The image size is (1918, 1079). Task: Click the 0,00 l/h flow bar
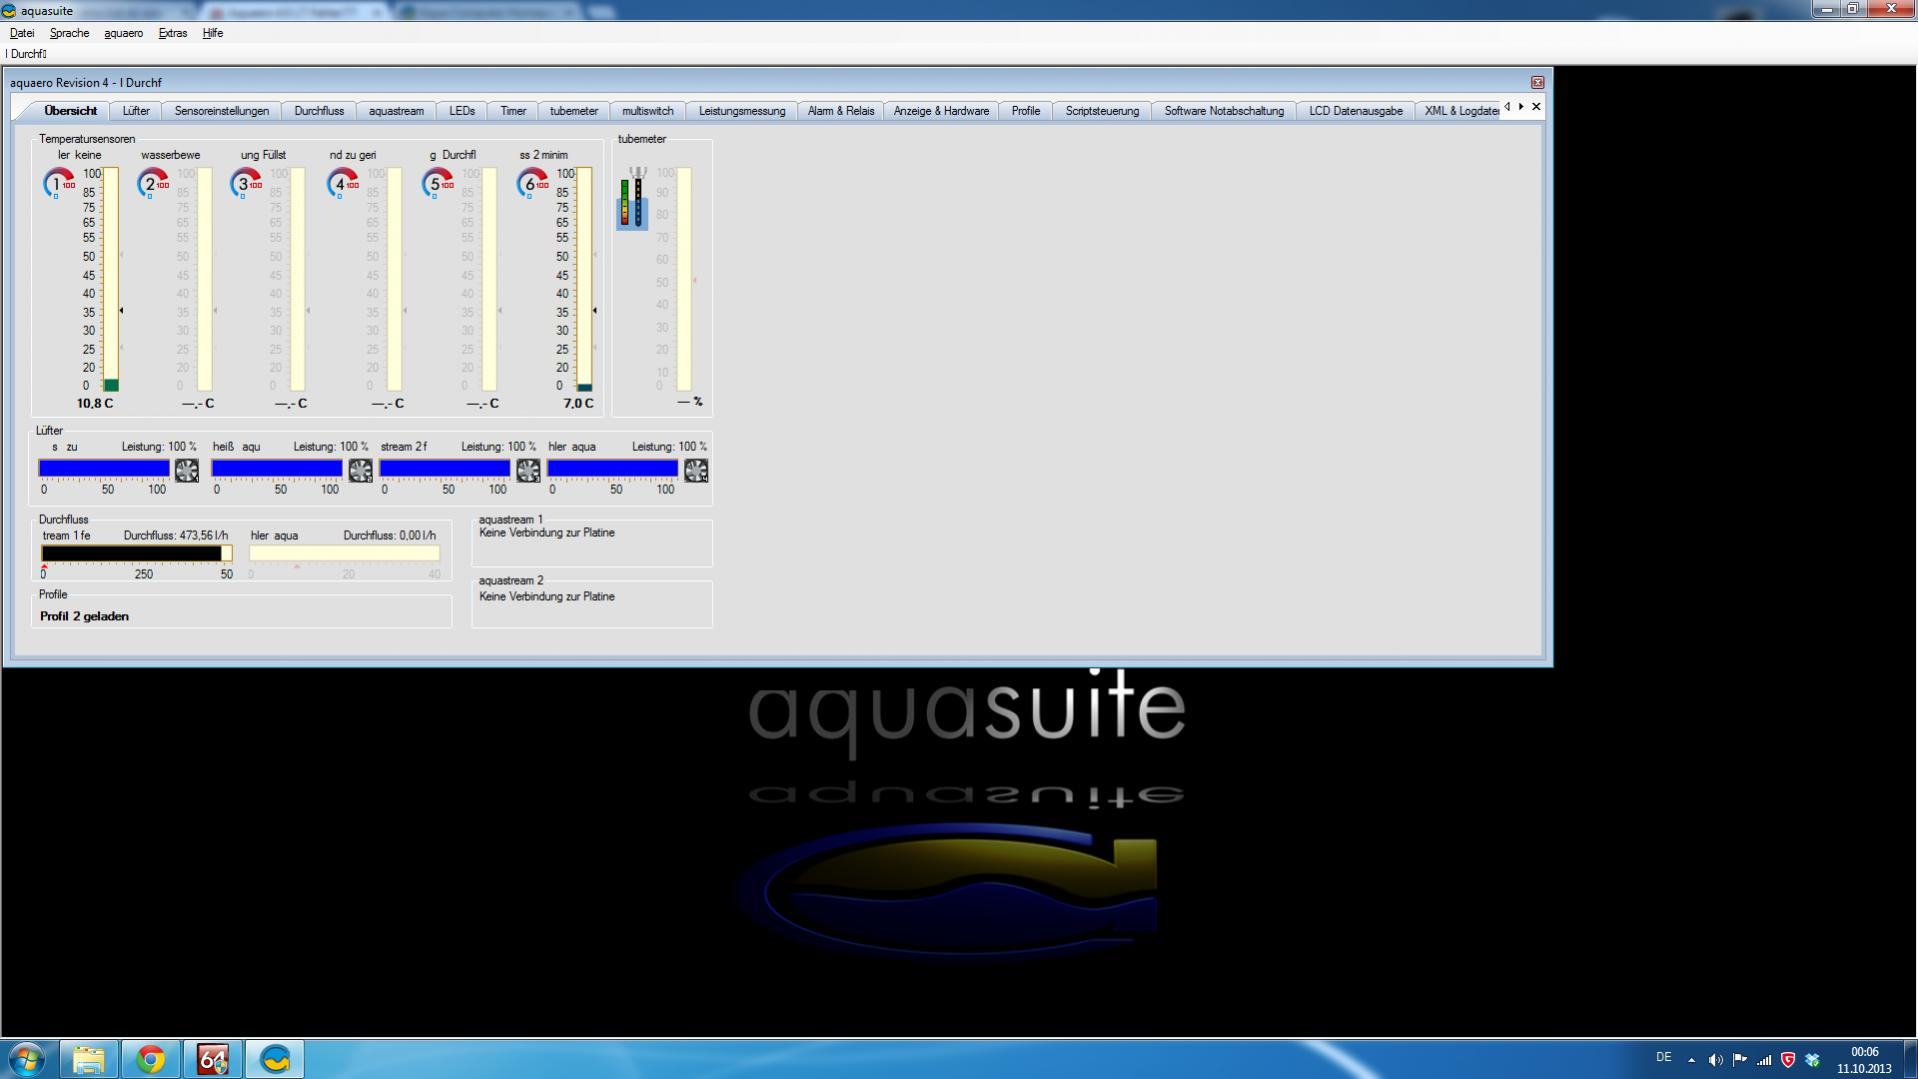[x=344, y=553]
